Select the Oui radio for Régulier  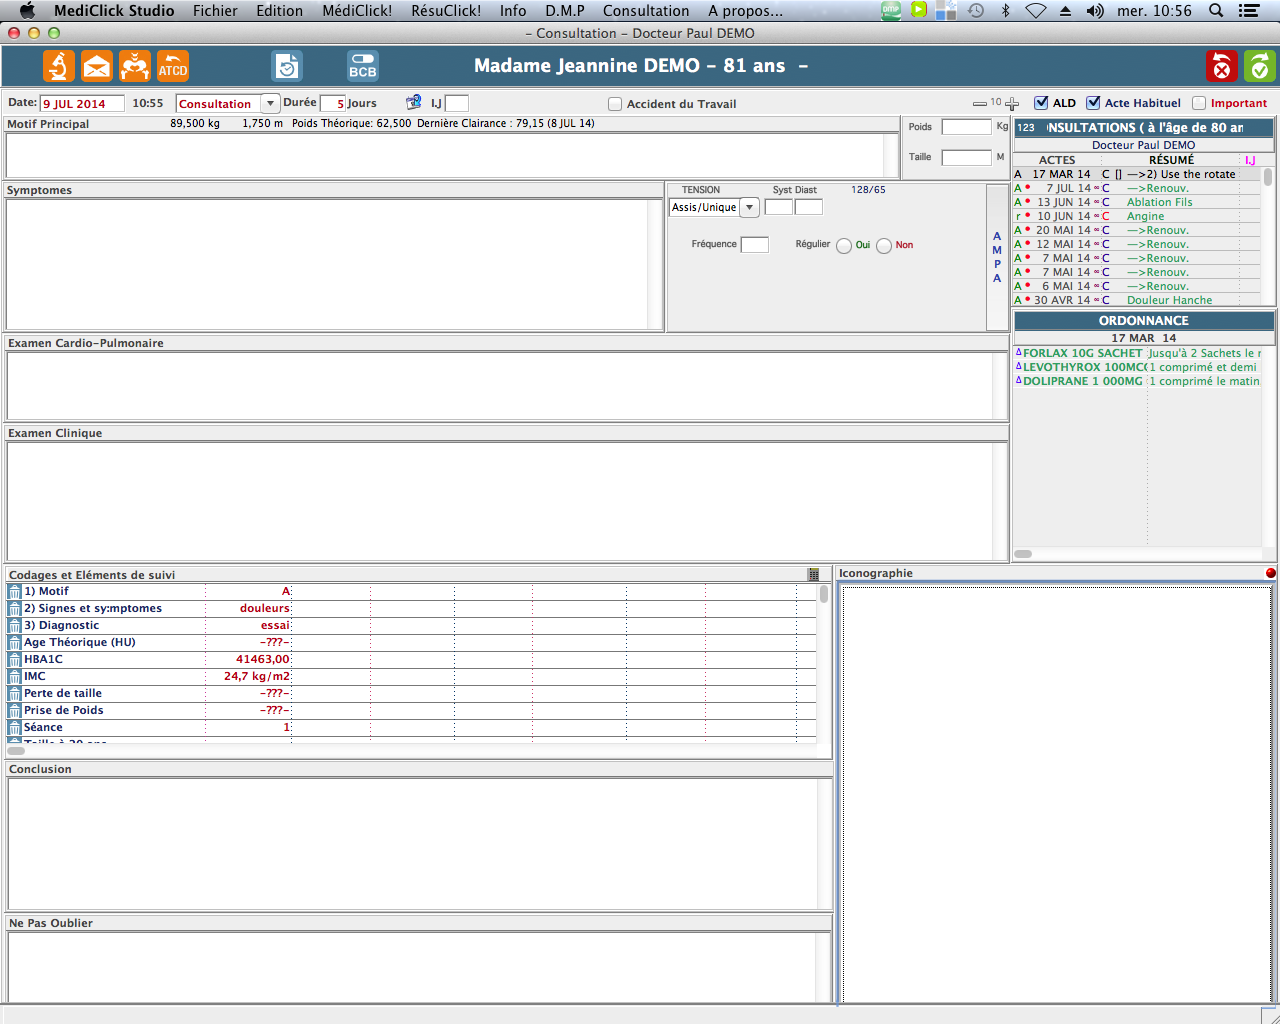(844, 246)
